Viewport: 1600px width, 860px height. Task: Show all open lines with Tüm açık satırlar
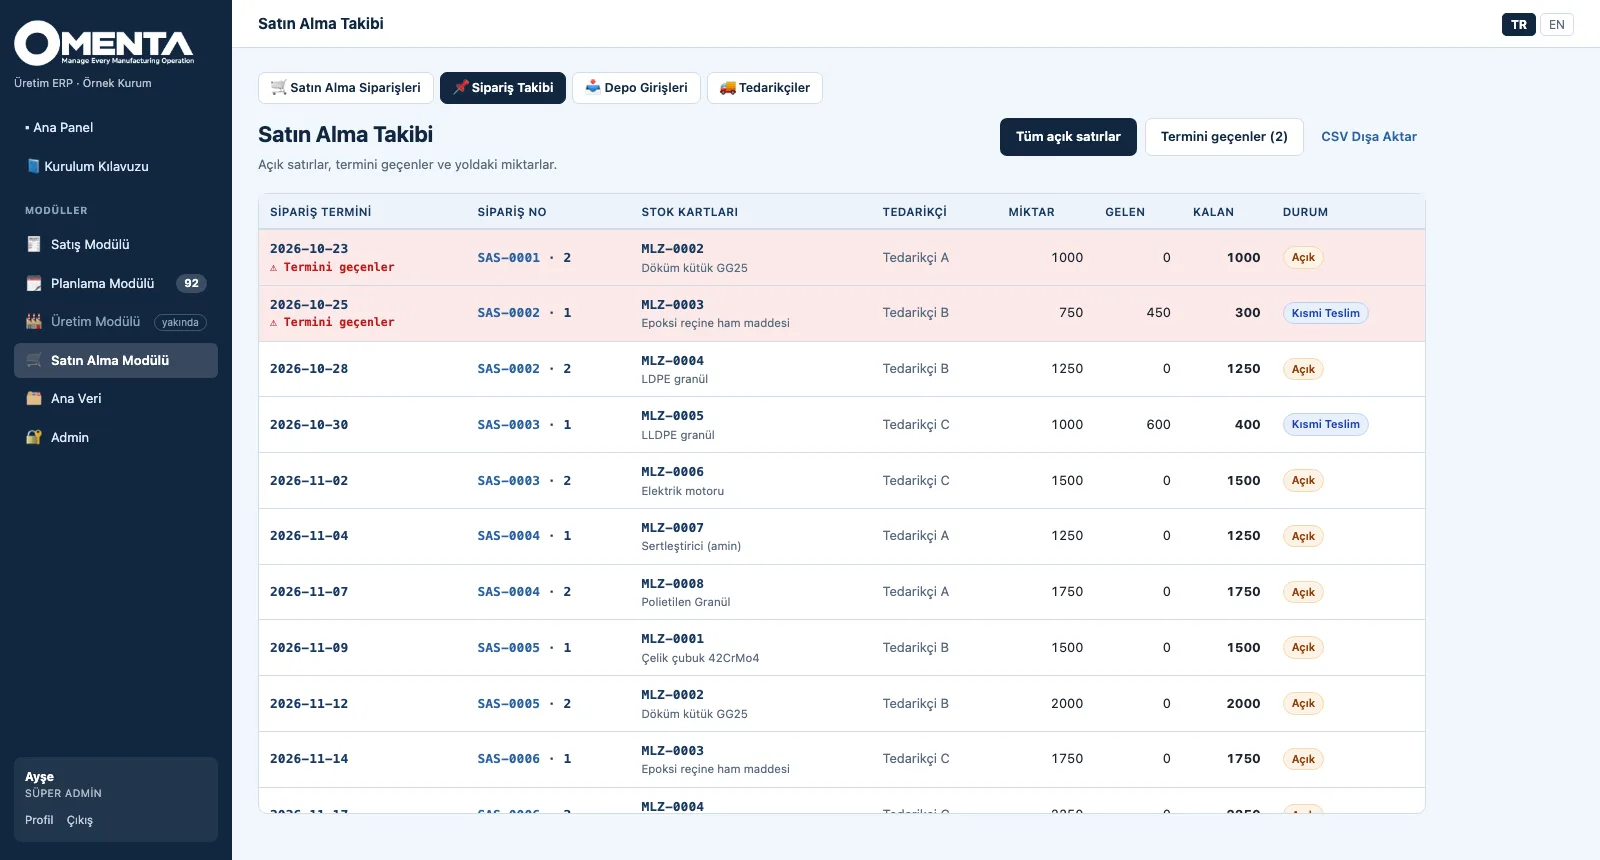point(1068,137)
